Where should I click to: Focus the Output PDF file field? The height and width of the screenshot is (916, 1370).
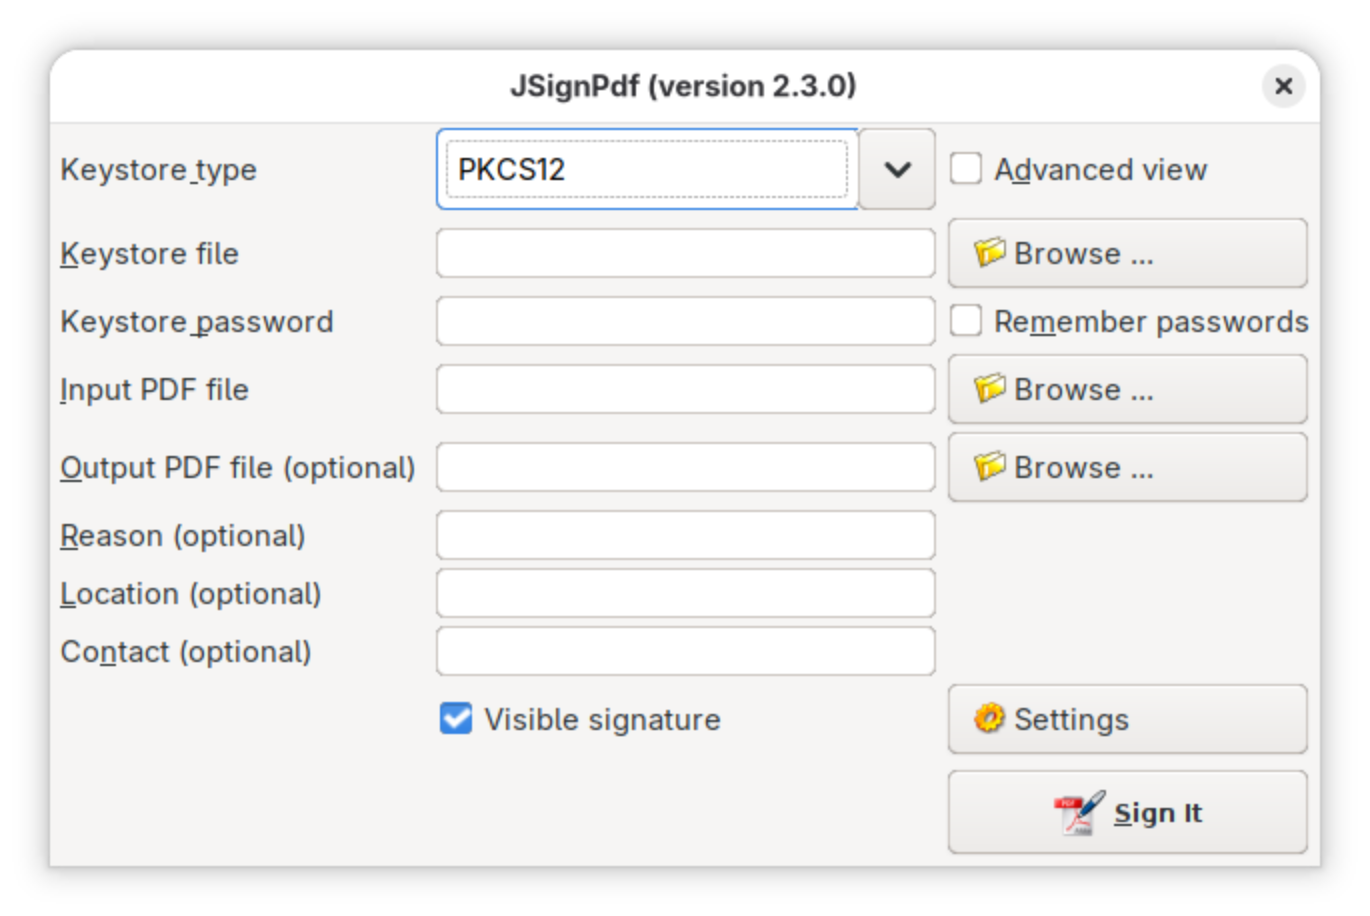point(685,467)
